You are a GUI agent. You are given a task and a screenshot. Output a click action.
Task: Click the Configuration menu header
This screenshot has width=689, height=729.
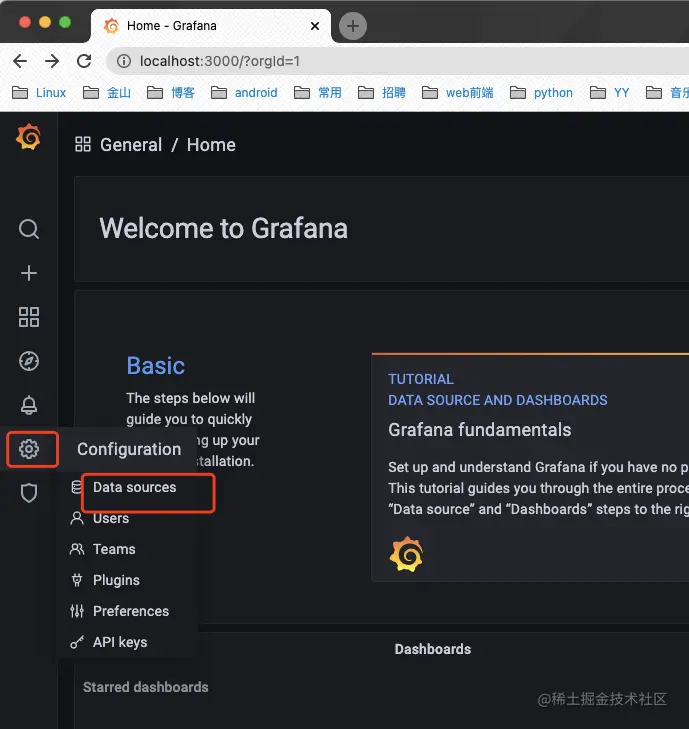[x=129, y=449]
